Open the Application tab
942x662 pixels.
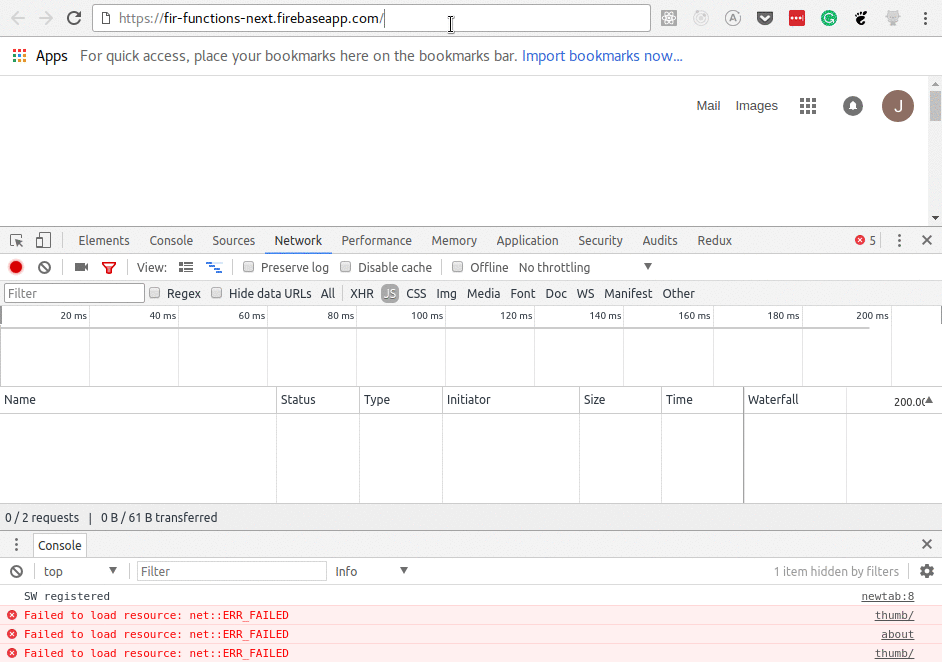click(527, 240)
